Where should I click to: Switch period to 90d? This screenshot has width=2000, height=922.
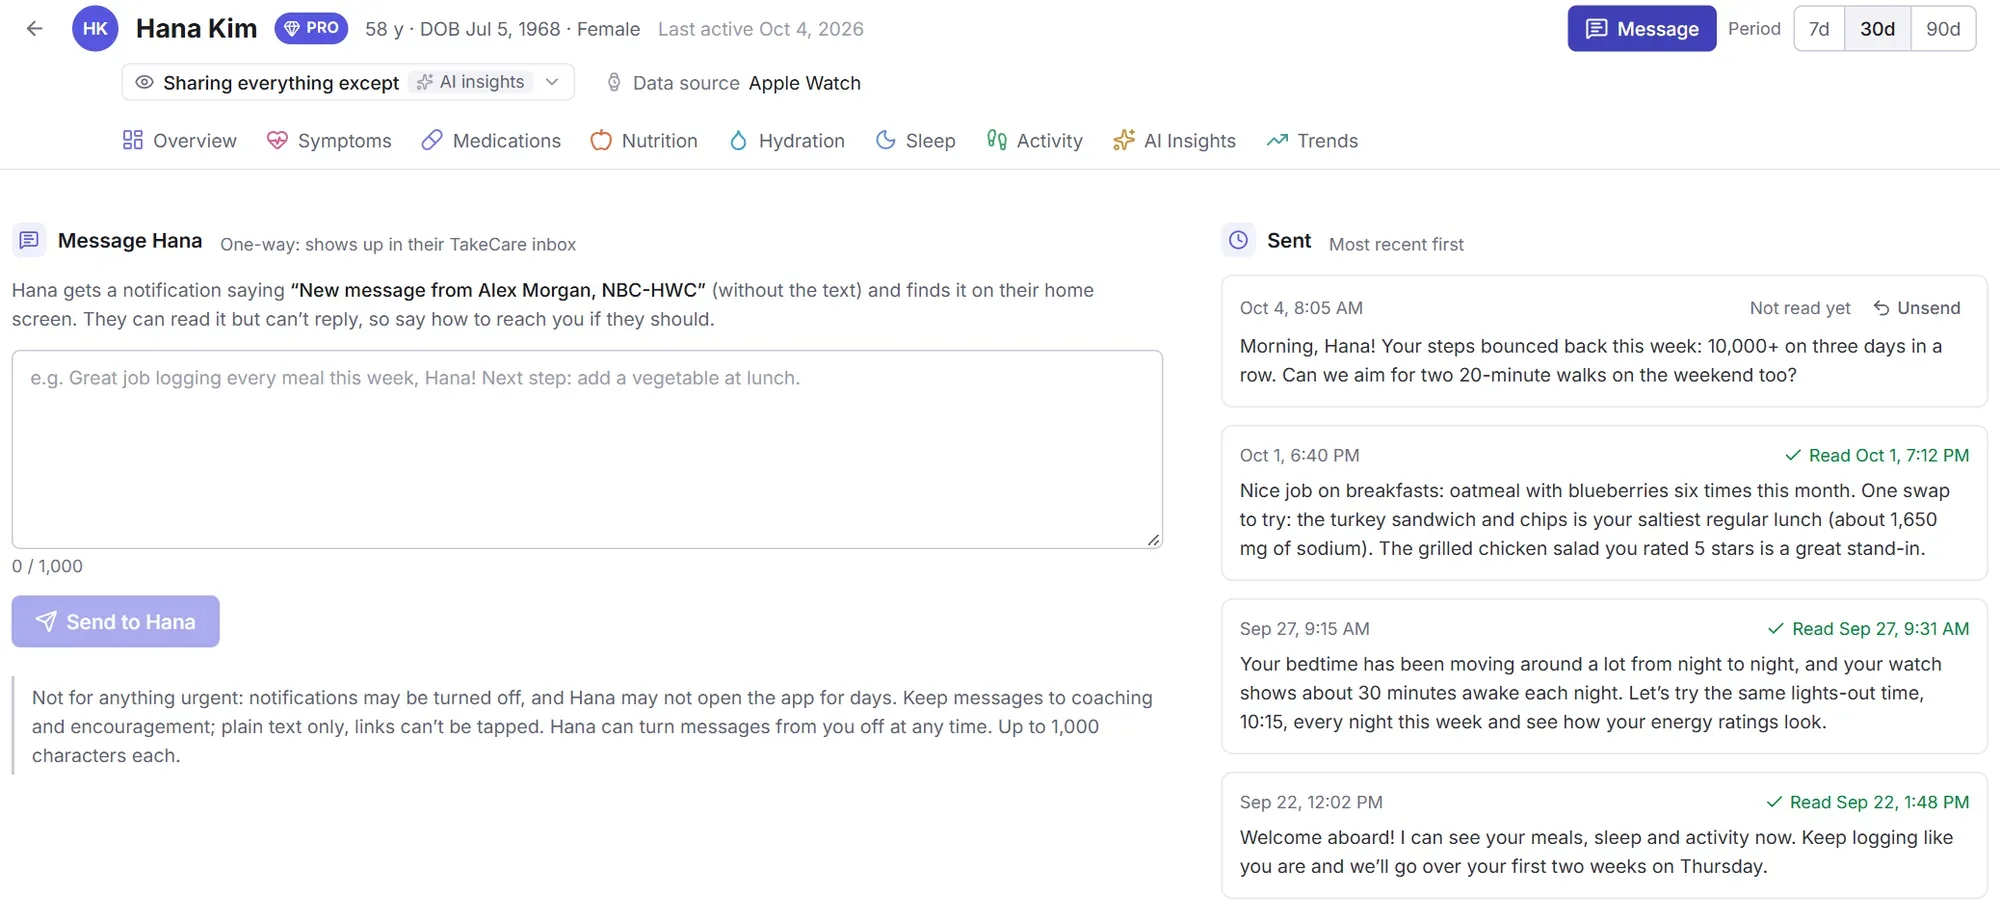pos(1943,28)
